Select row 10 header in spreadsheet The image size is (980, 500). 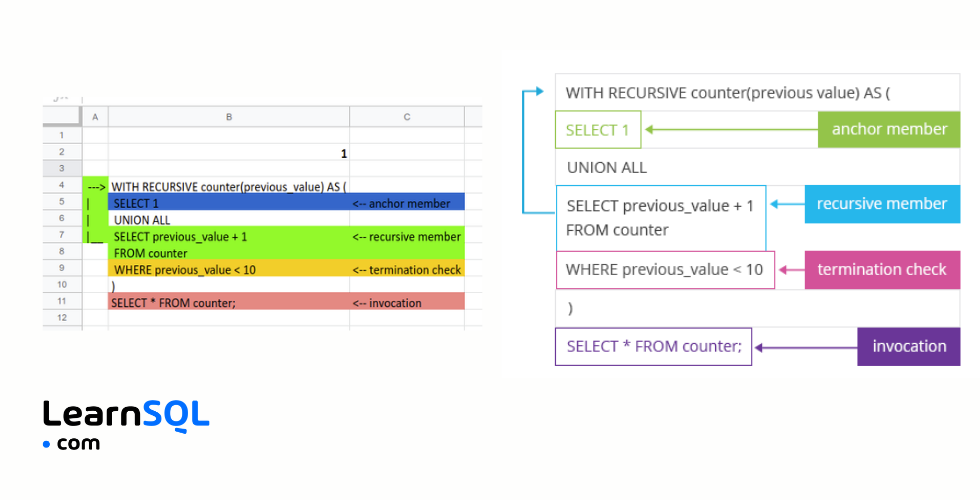tap(62, 284)
